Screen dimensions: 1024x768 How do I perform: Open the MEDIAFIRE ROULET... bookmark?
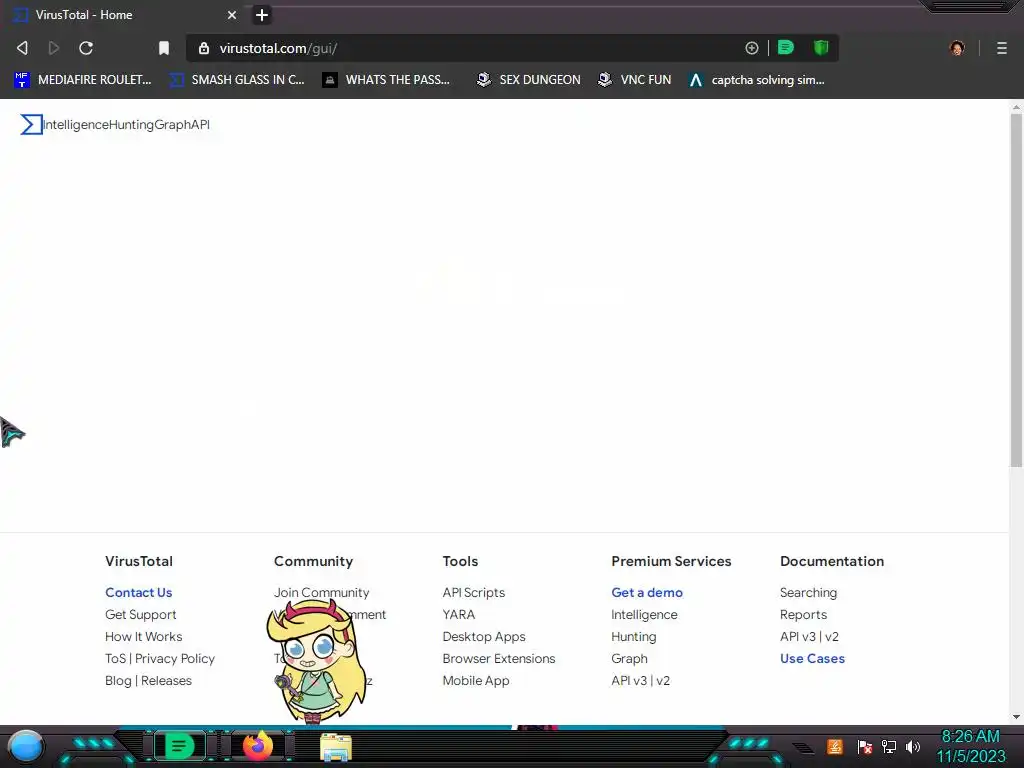(83, 80)
